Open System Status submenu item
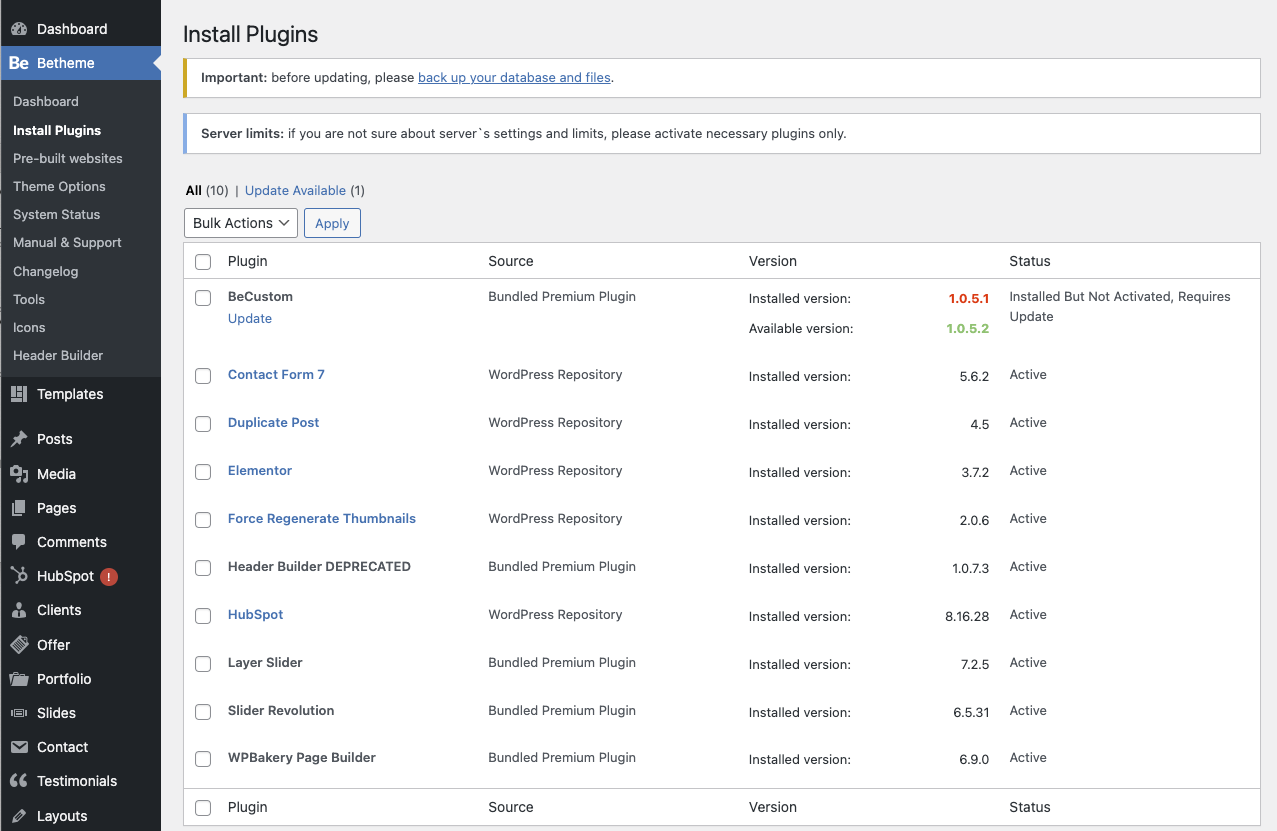The height and width of the screenshot is (831, 1277). point(57,214)
